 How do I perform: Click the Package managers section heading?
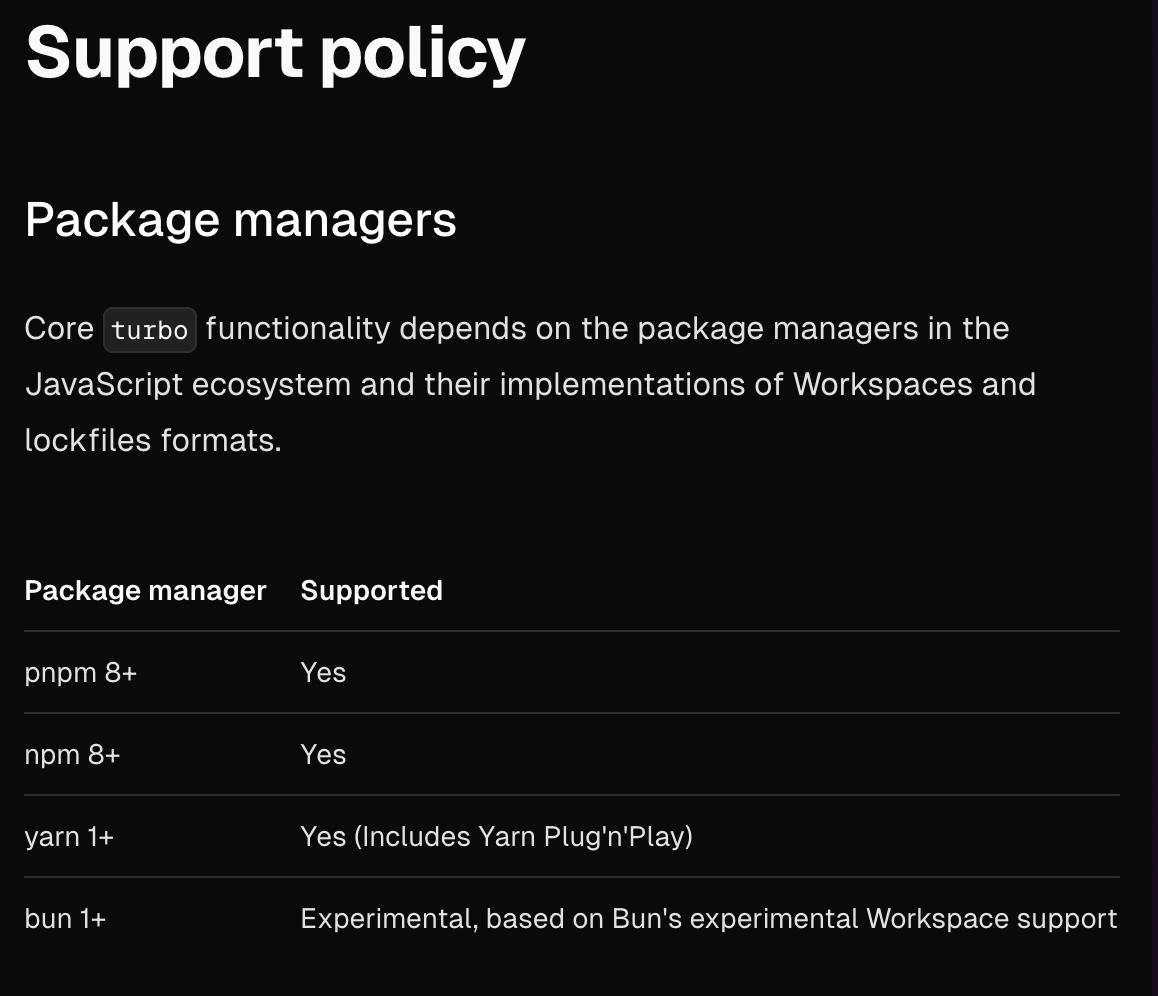[241, 220]
